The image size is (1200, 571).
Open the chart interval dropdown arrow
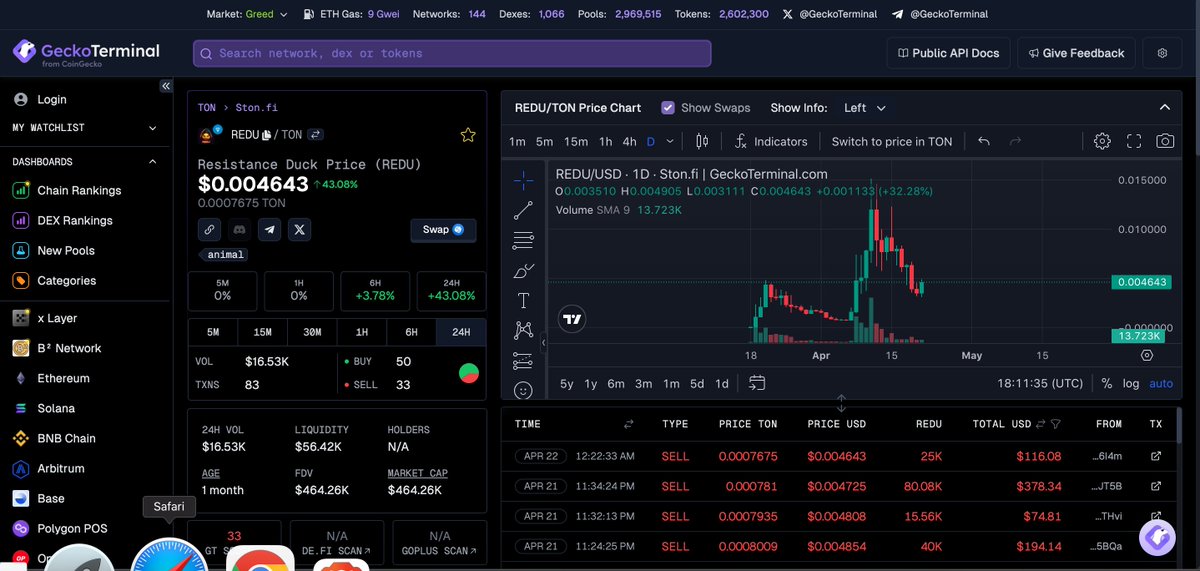[x=670, y=142]
